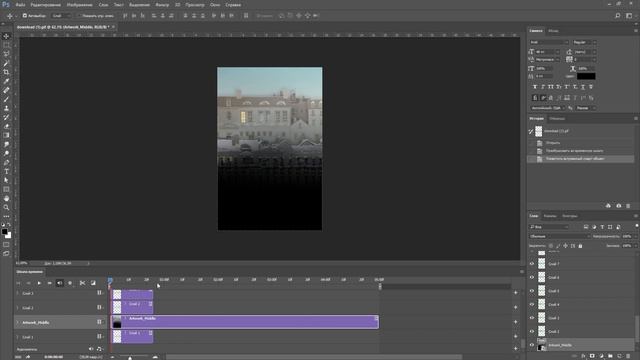640x360 pixels.
Task: Open the layer blending mode dropdown
Action: pos(559,236)
